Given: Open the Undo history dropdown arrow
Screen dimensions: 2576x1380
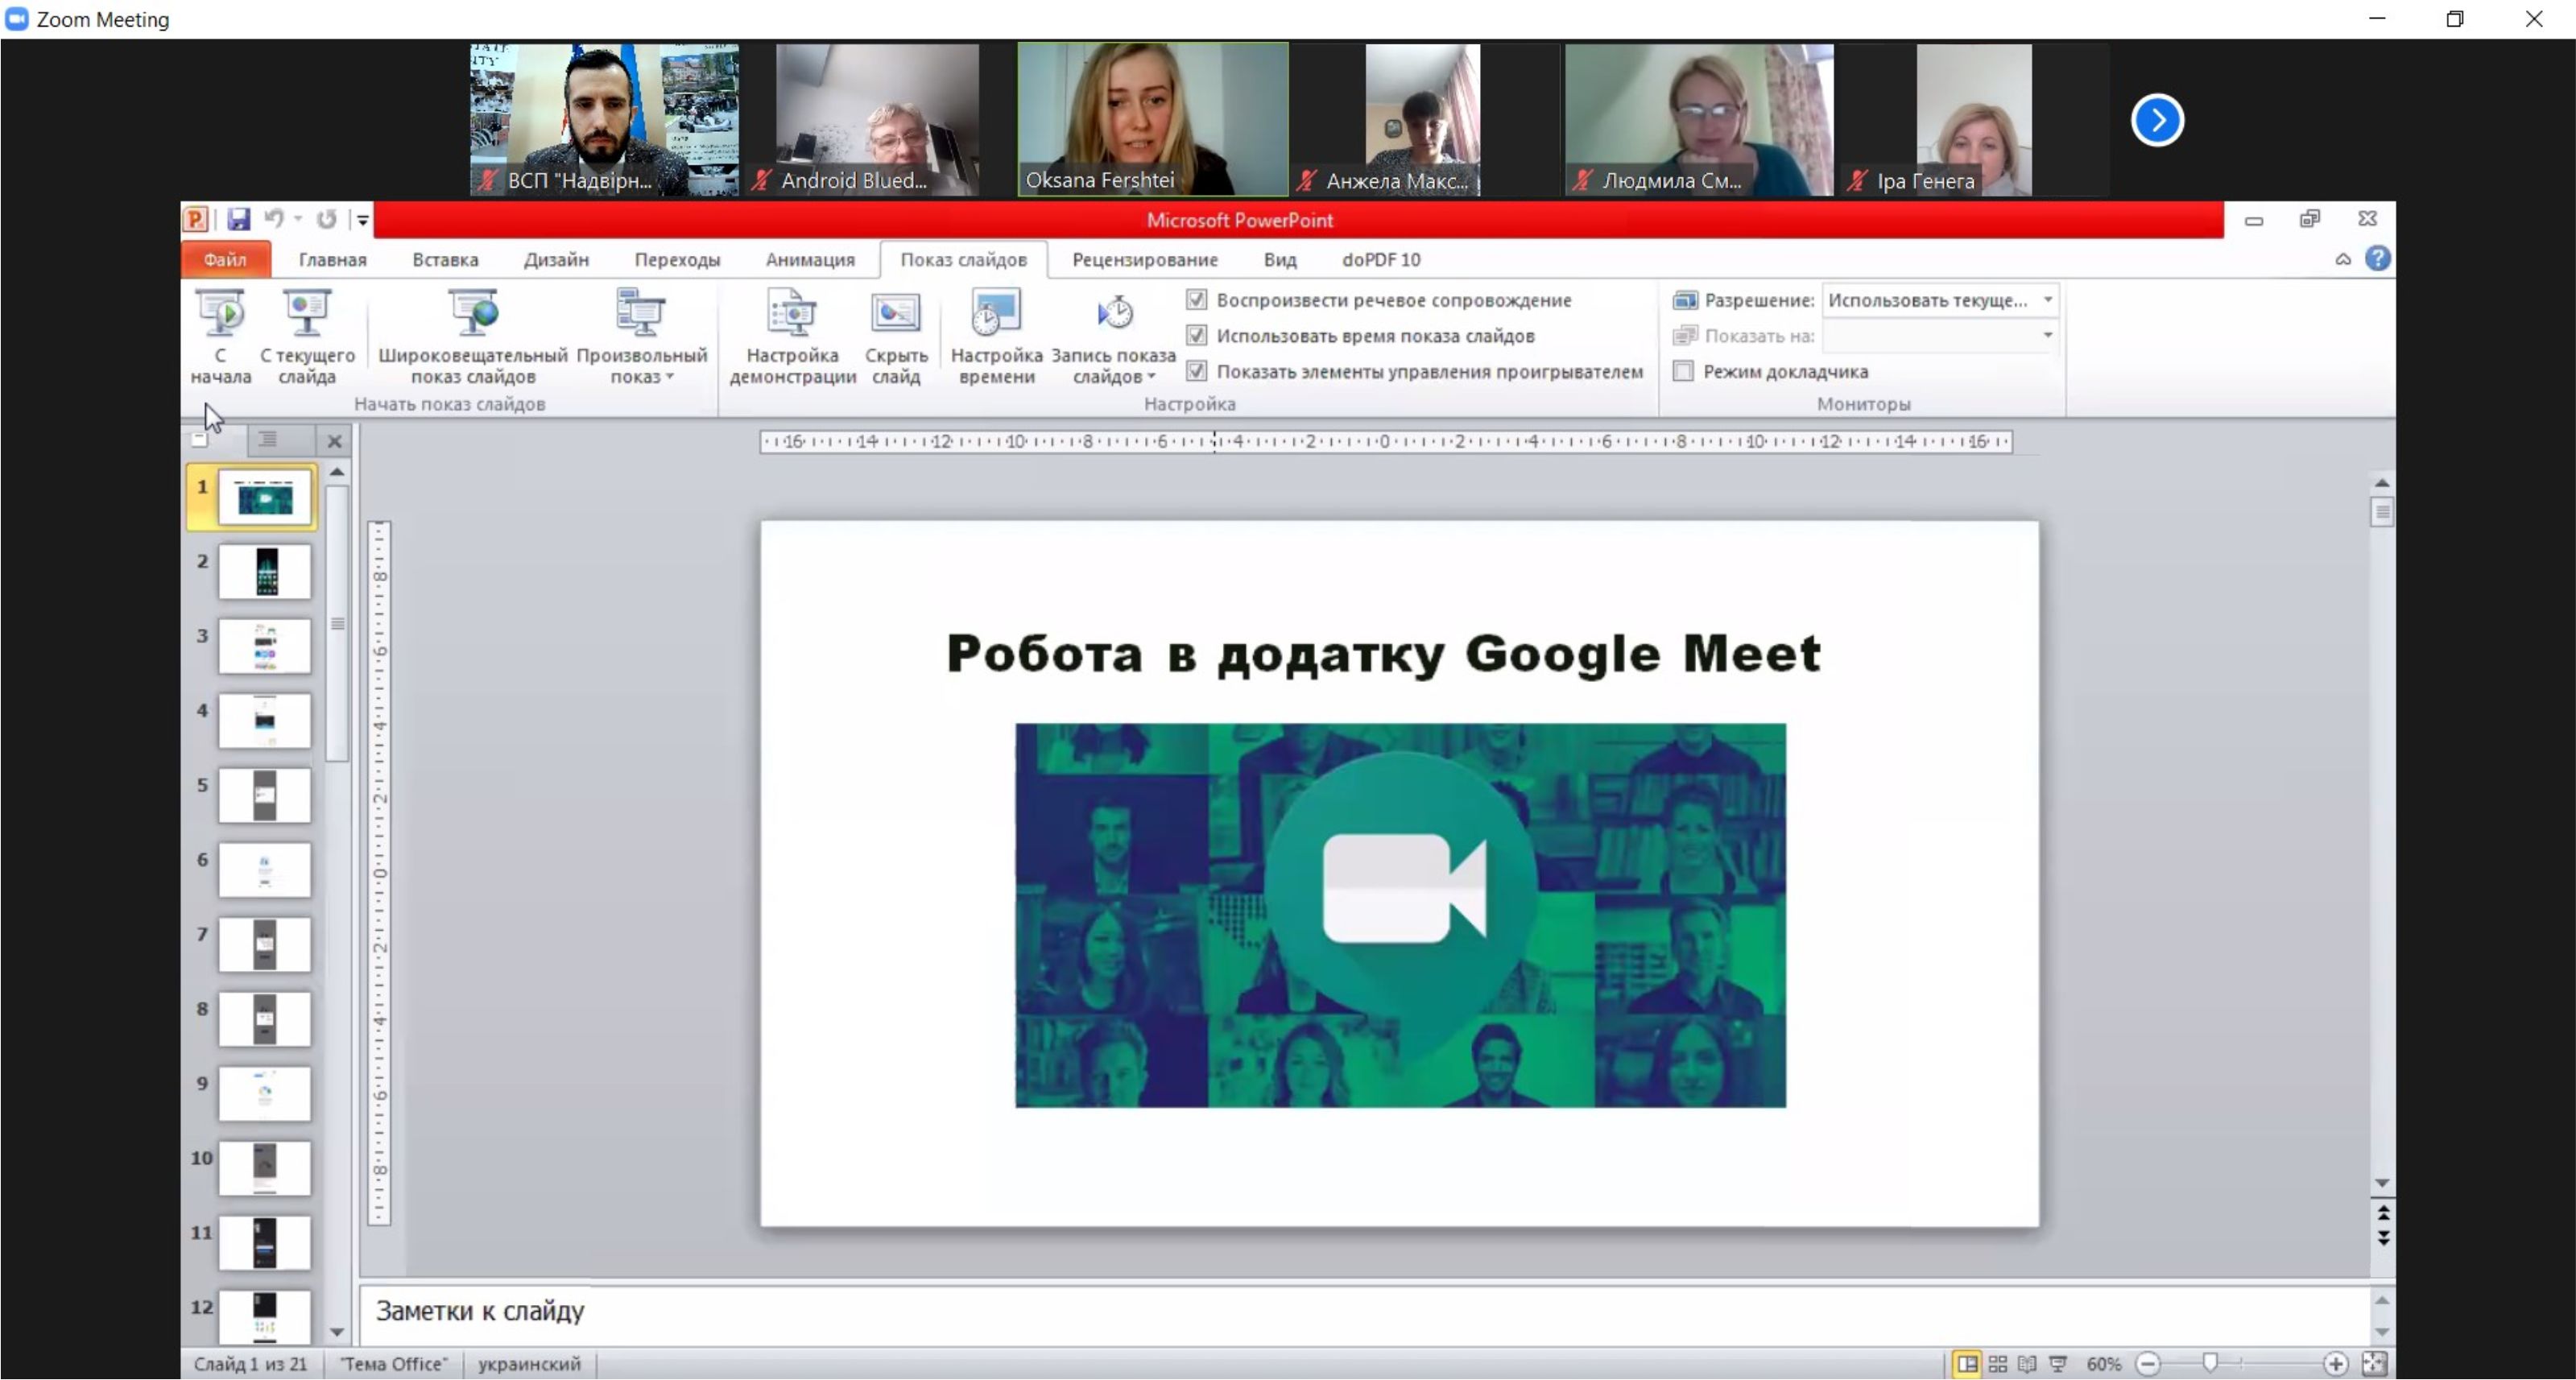Looking at the screenshot, I should pos(298,219).
